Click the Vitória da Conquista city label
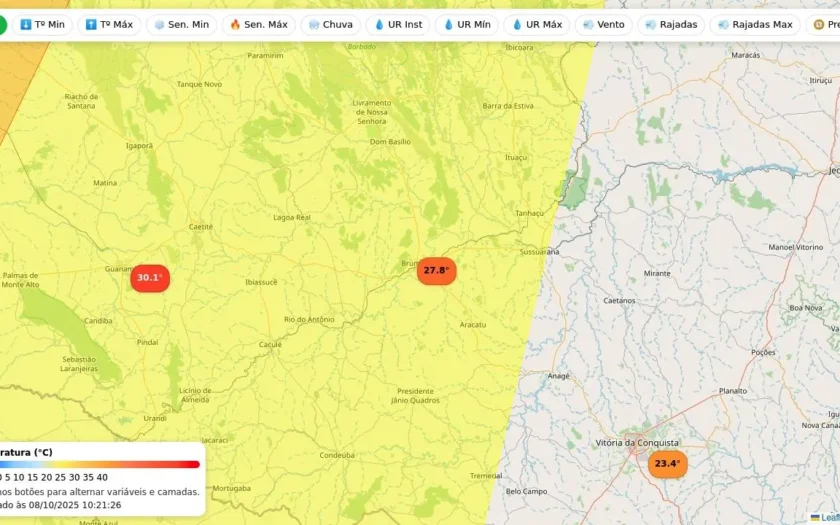The width and height of the screenshot is (840, 525). [637, 443]
